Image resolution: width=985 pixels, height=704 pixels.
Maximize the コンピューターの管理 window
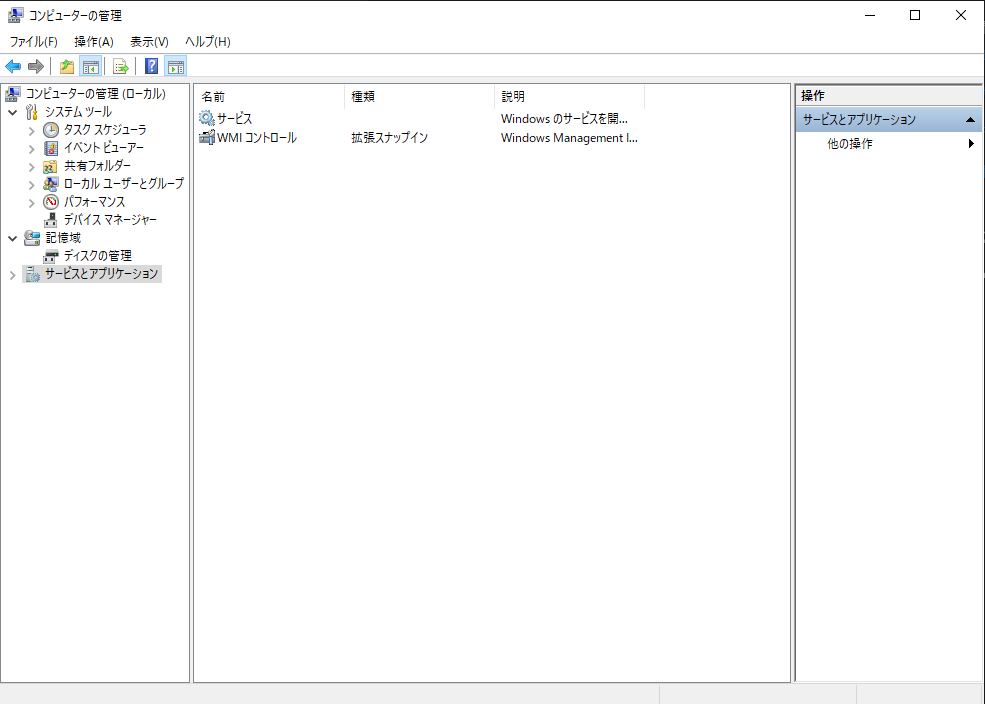click(915, 15)
